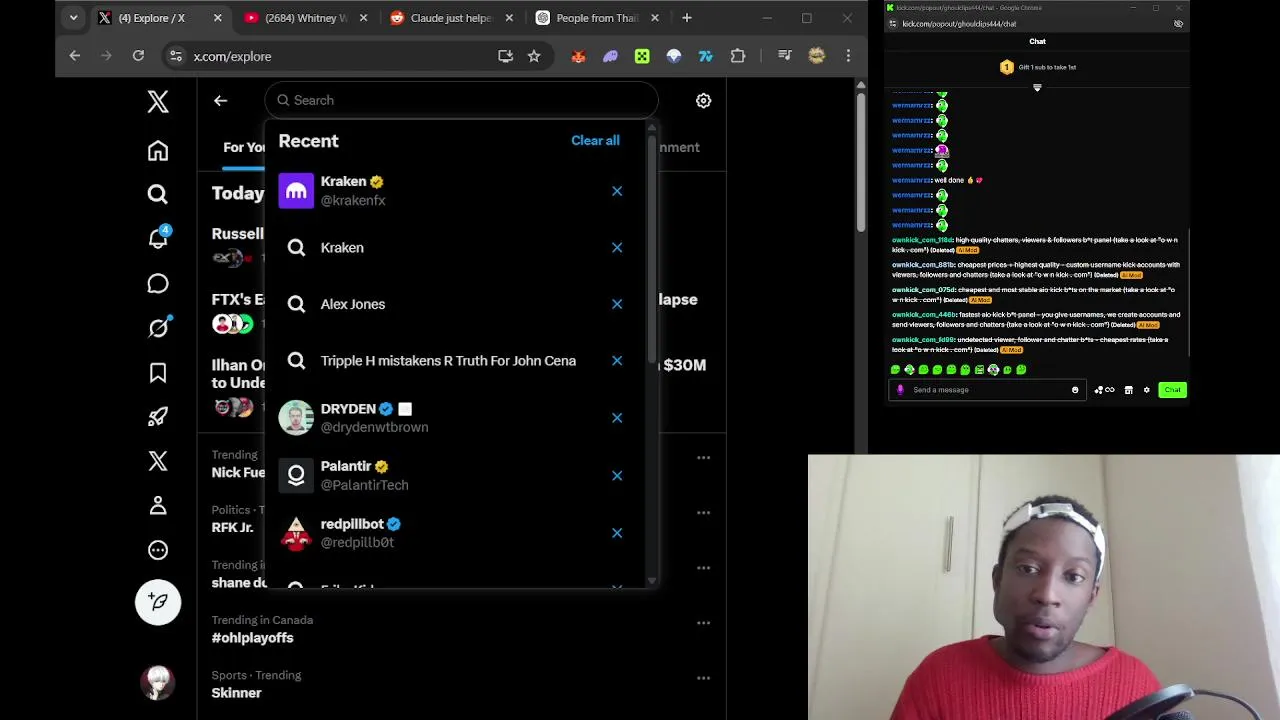Open the More circle icon in X sidebar
The image size is (1280, 720).
(x=158, y=550)
